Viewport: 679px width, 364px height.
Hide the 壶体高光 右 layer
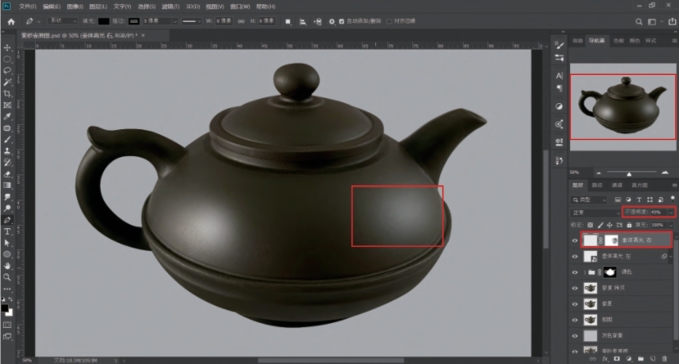[x=575, y=240]
